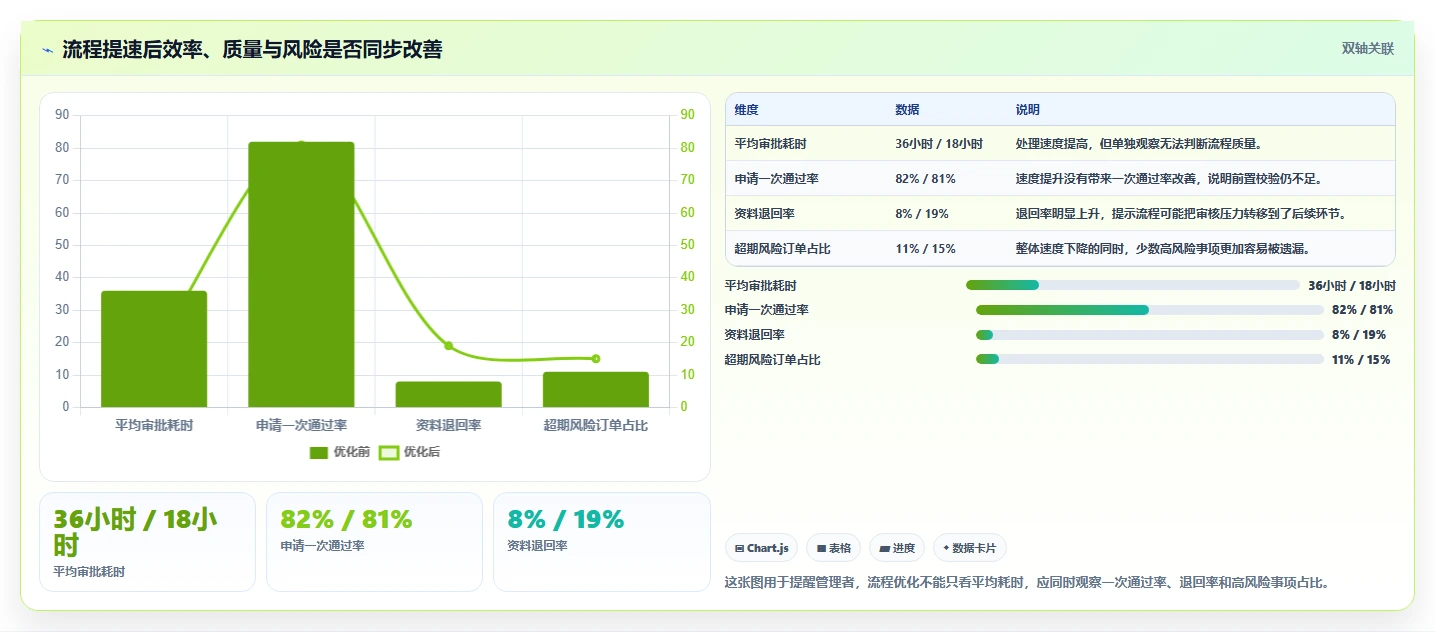Click x-axis label 平均审批耗时
The image size is (1435, 632).
coord(154,426)
